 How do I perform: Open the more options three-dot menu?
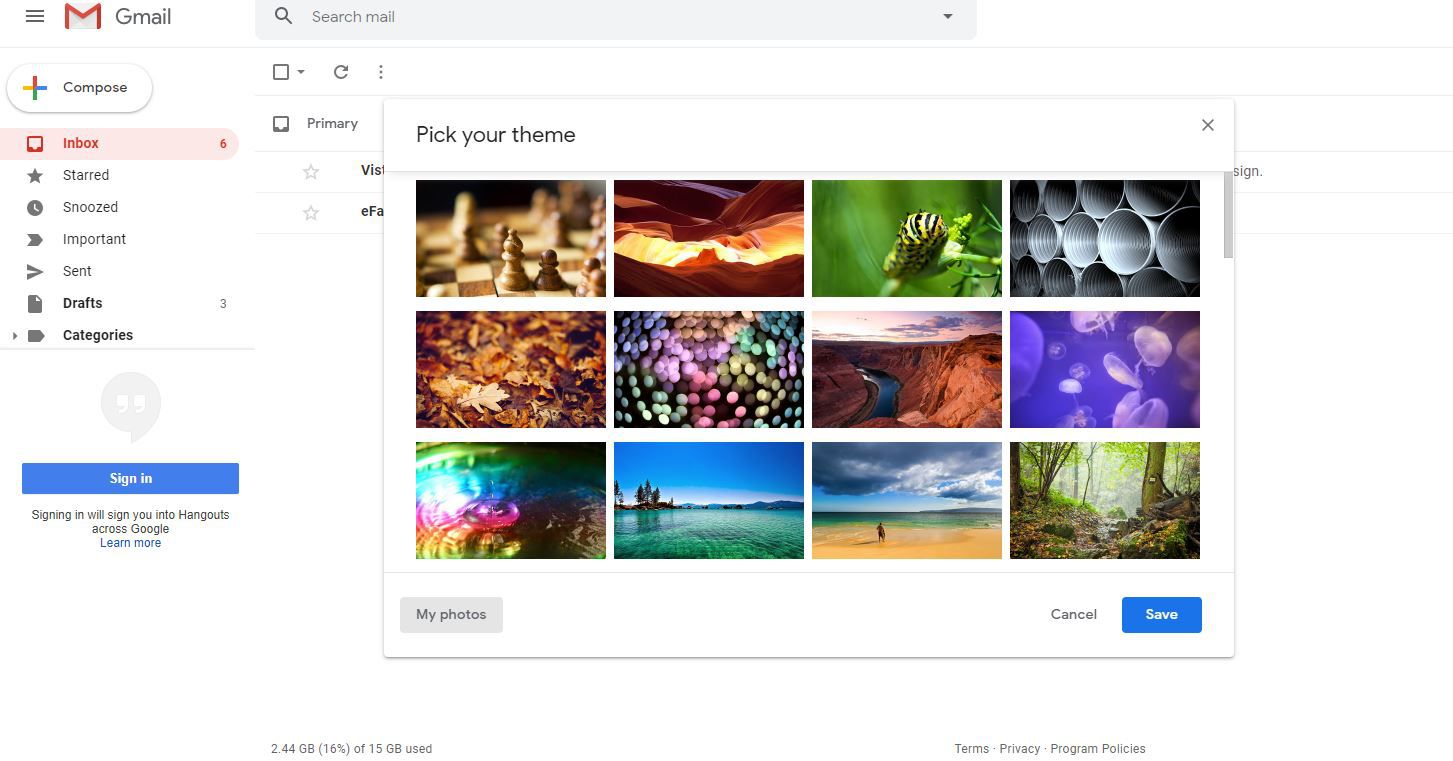coord(380,71)
